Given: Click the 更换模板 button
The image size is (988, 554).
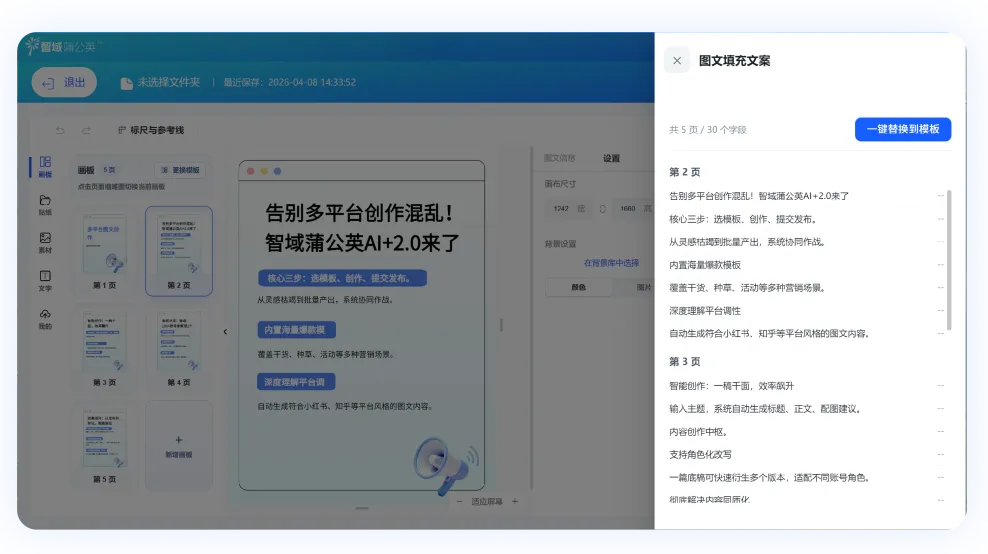Looking at the screenshot, I should 180,170.
